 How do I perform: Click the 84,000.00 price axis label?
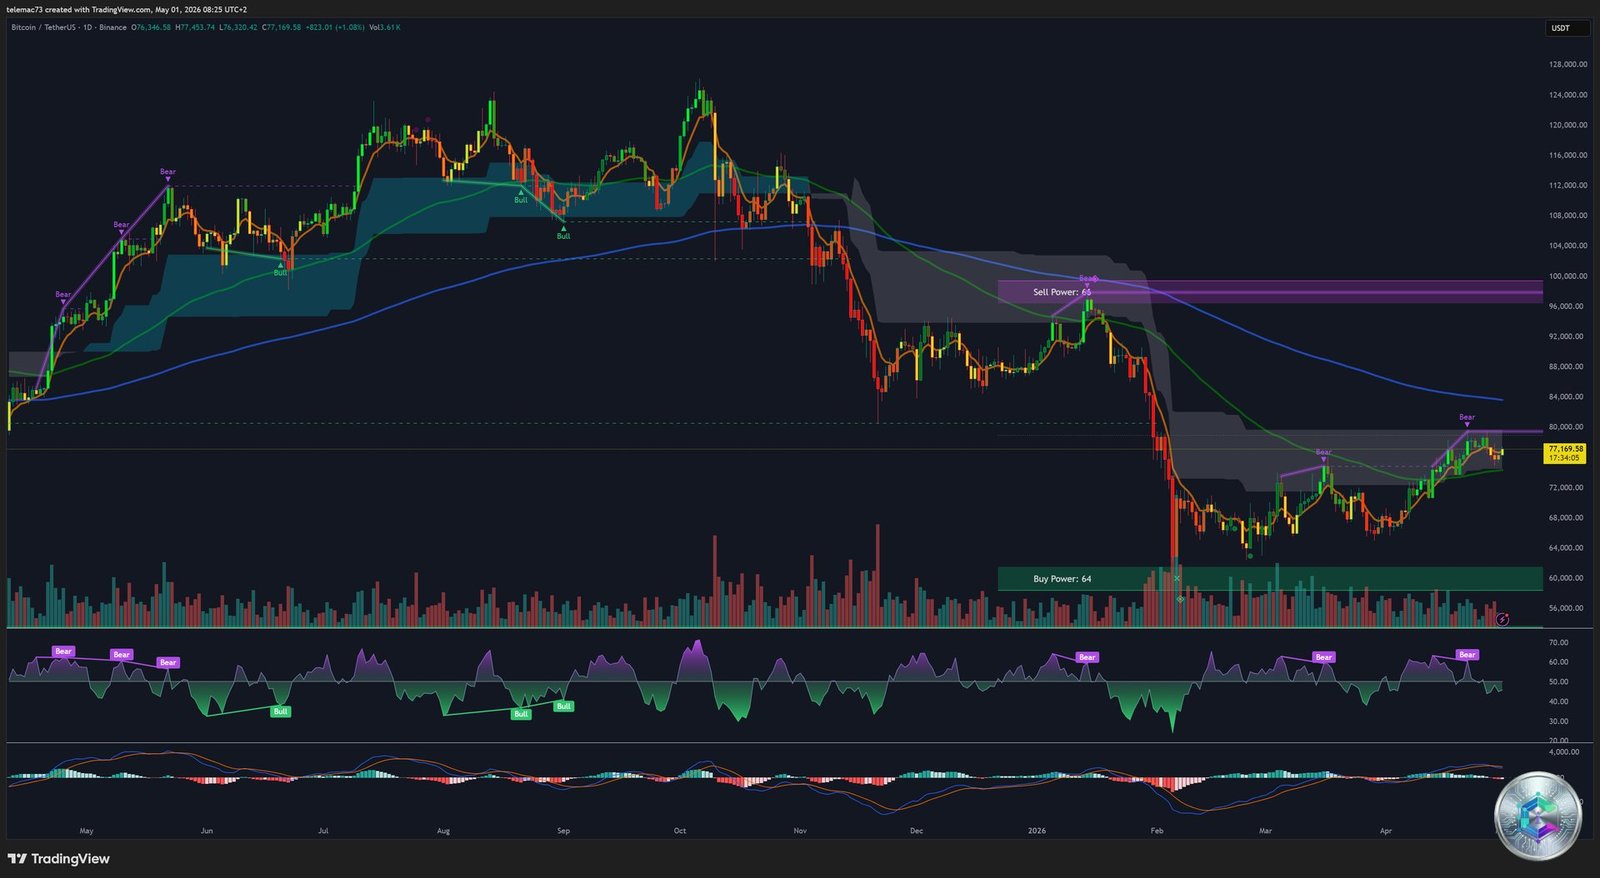point(1568,397)
